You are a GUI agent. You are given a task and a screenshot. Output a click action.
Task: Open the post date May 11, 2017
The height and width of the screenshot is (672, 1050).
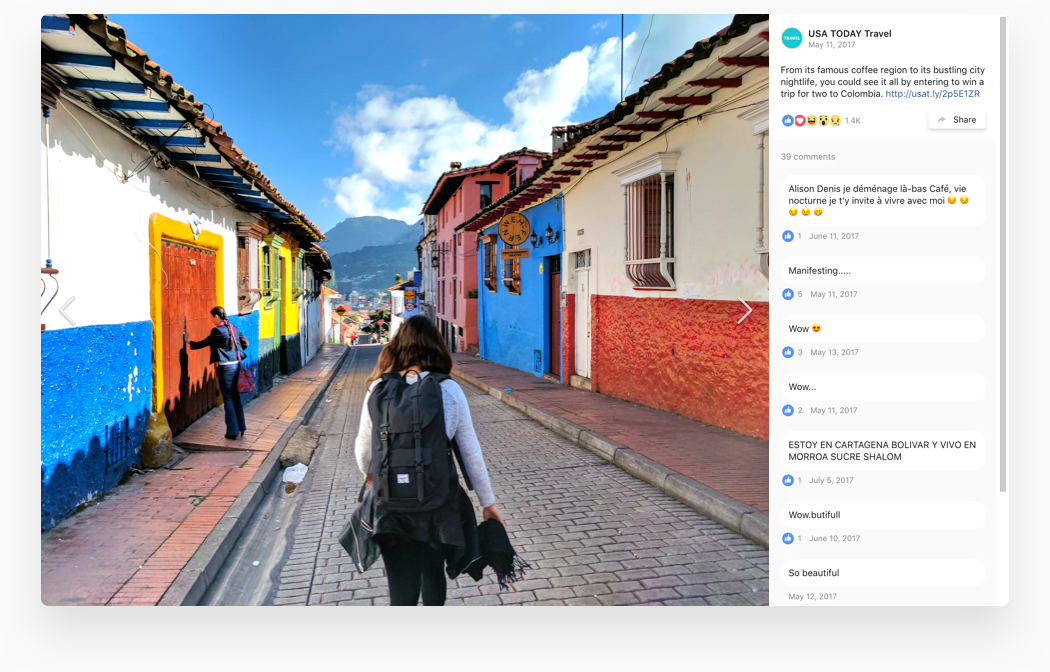[x=831, y=45]
